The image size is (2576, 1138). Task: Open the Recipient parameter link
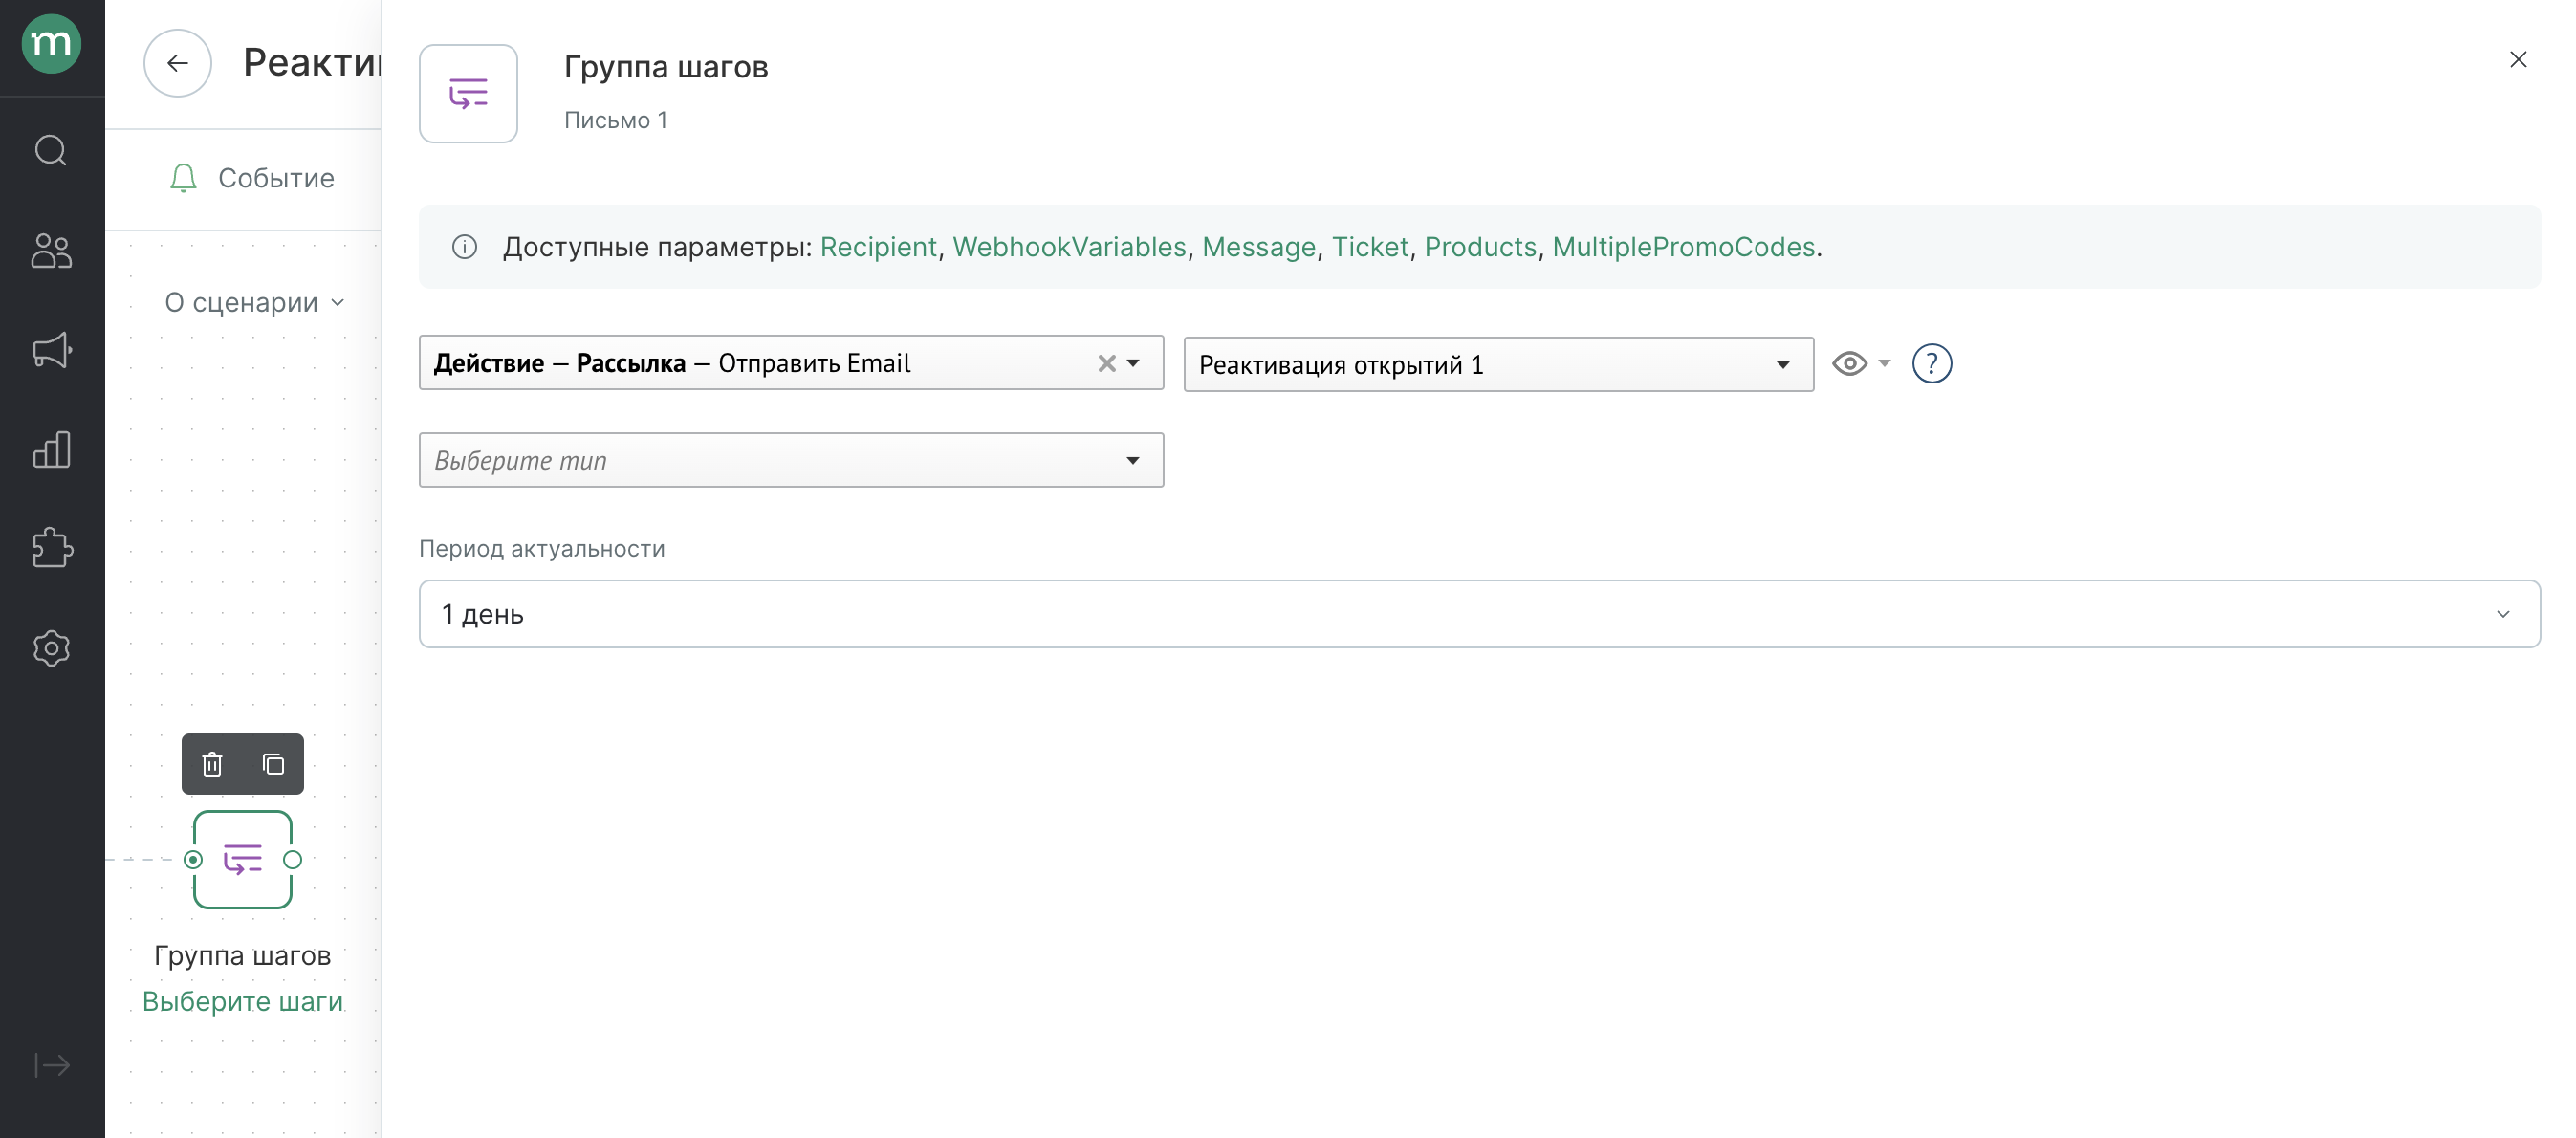click(878, 247)
